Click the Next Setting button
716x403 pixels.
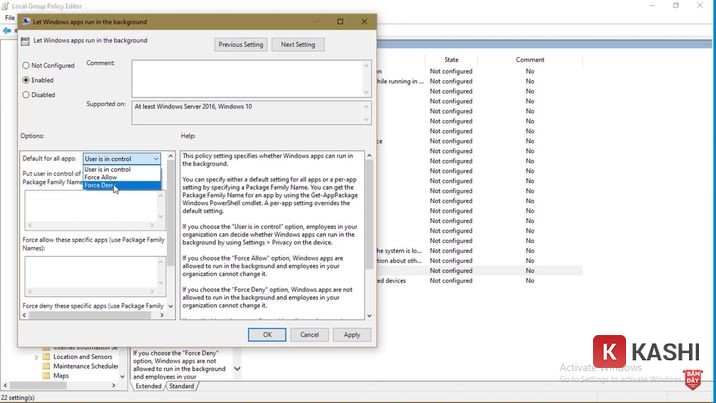coord(297,45)
